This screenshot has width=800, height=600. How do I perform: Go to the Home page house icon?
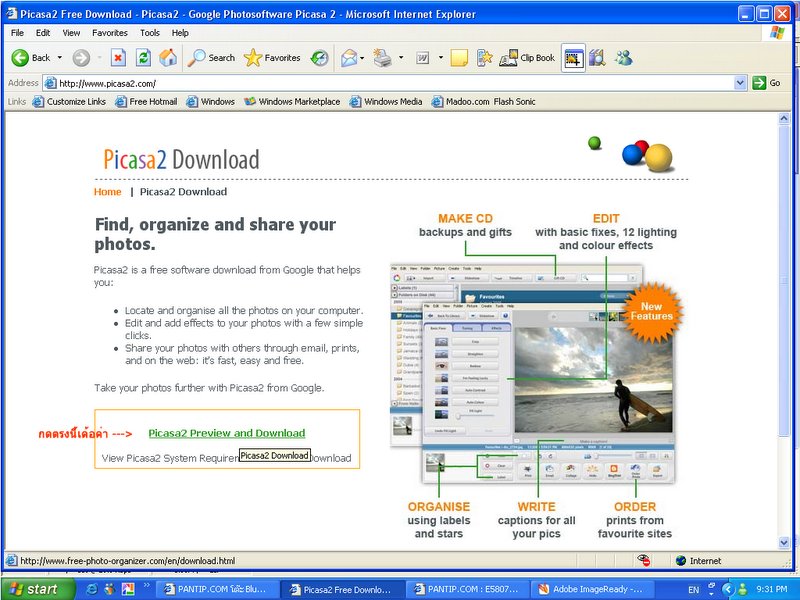[x=168, y=58]
